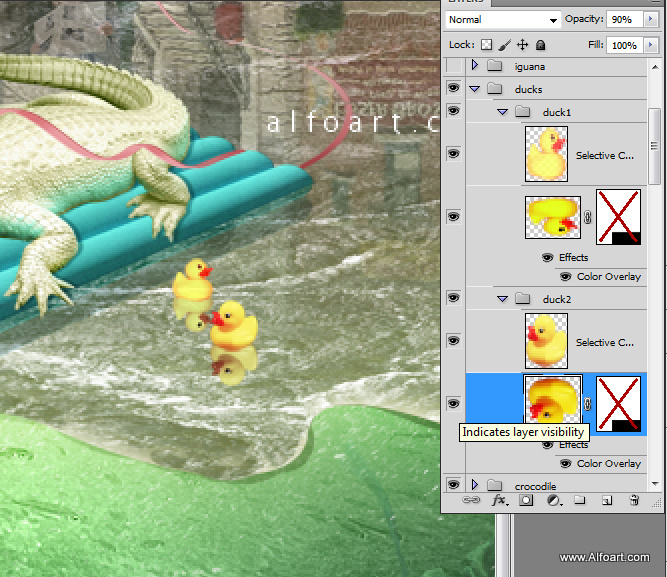The width and height of the screenshot is (667, 577).
Task: Click the Opacity label
Action: (584, 19)
